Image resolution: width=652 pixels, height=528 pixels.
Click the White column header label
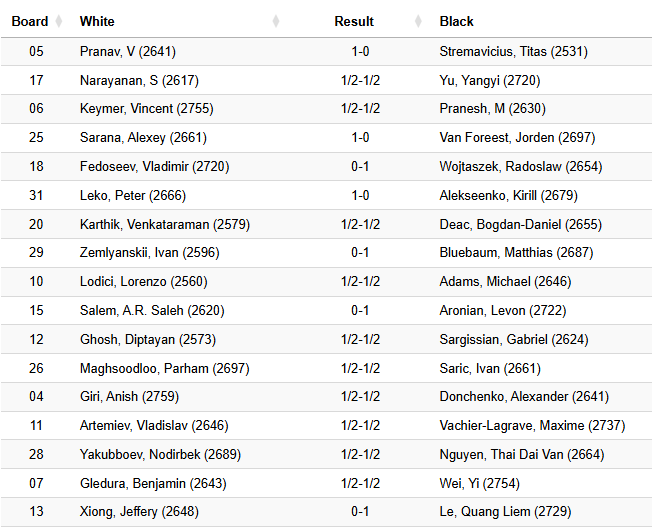click(97, 21)
